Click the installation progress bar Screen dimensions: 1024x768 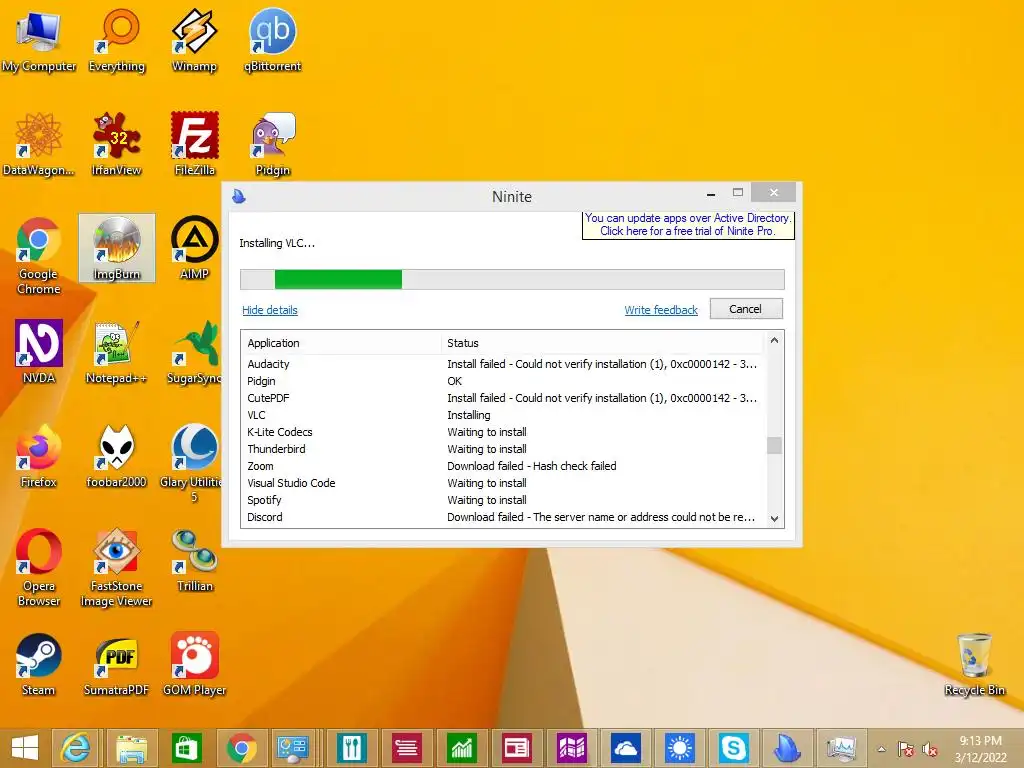tap(512, 280)
